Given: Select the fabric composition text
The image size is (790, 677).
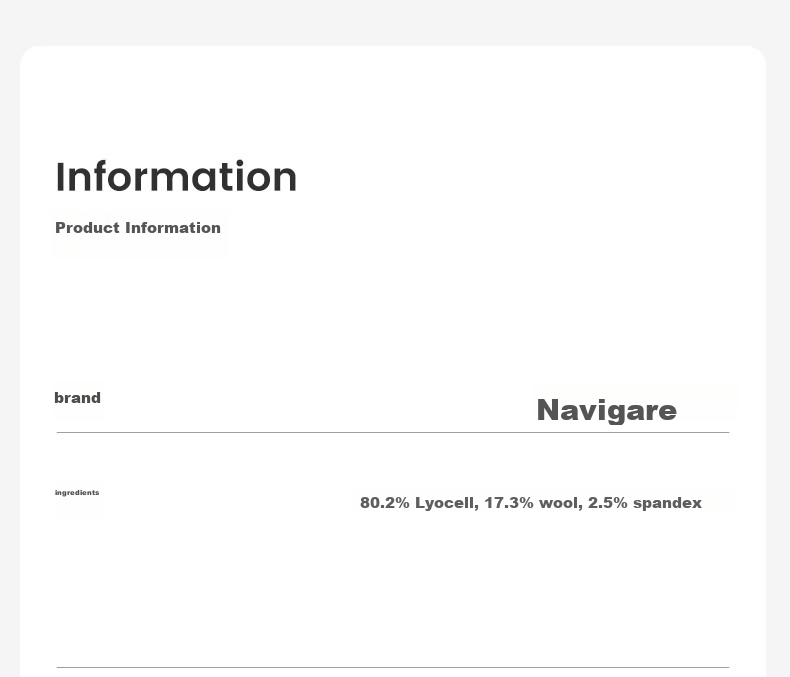Looking at the screenshot, I should point(531,503).
